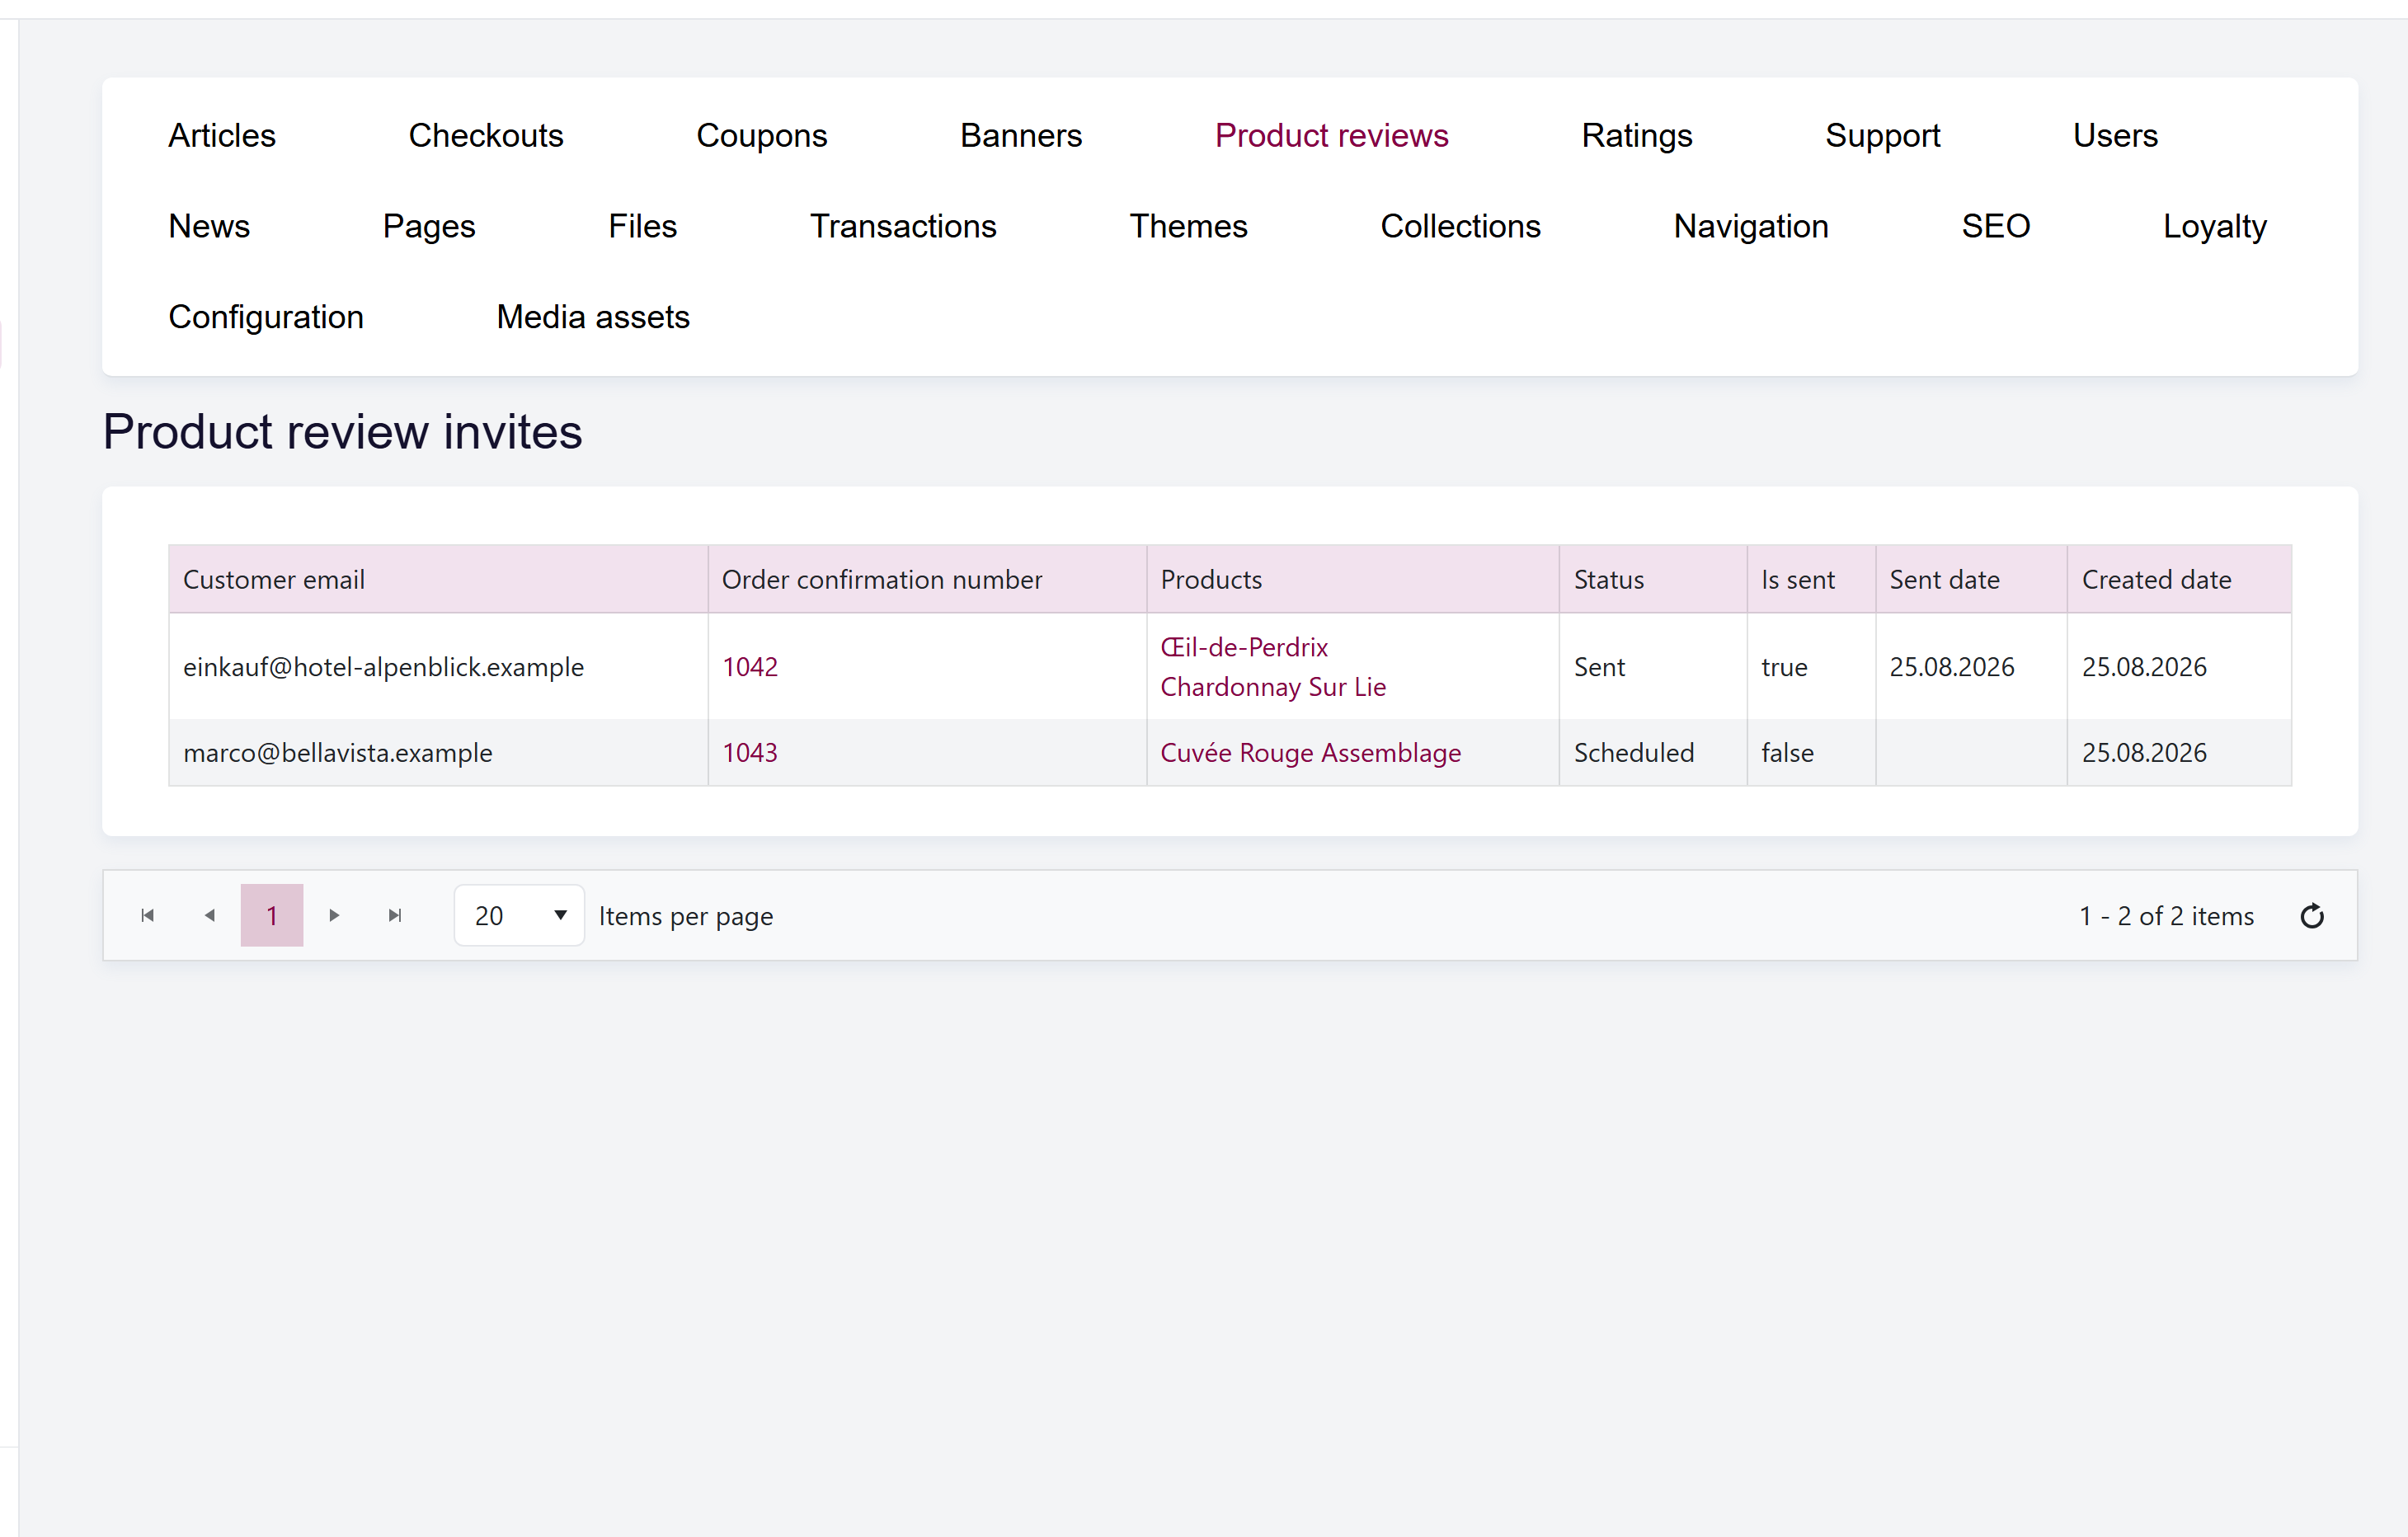This screenshot has width=2408, height=1537.
Task: Open the Chardonnay Sur Lie product link
Action: point(1273,687)
